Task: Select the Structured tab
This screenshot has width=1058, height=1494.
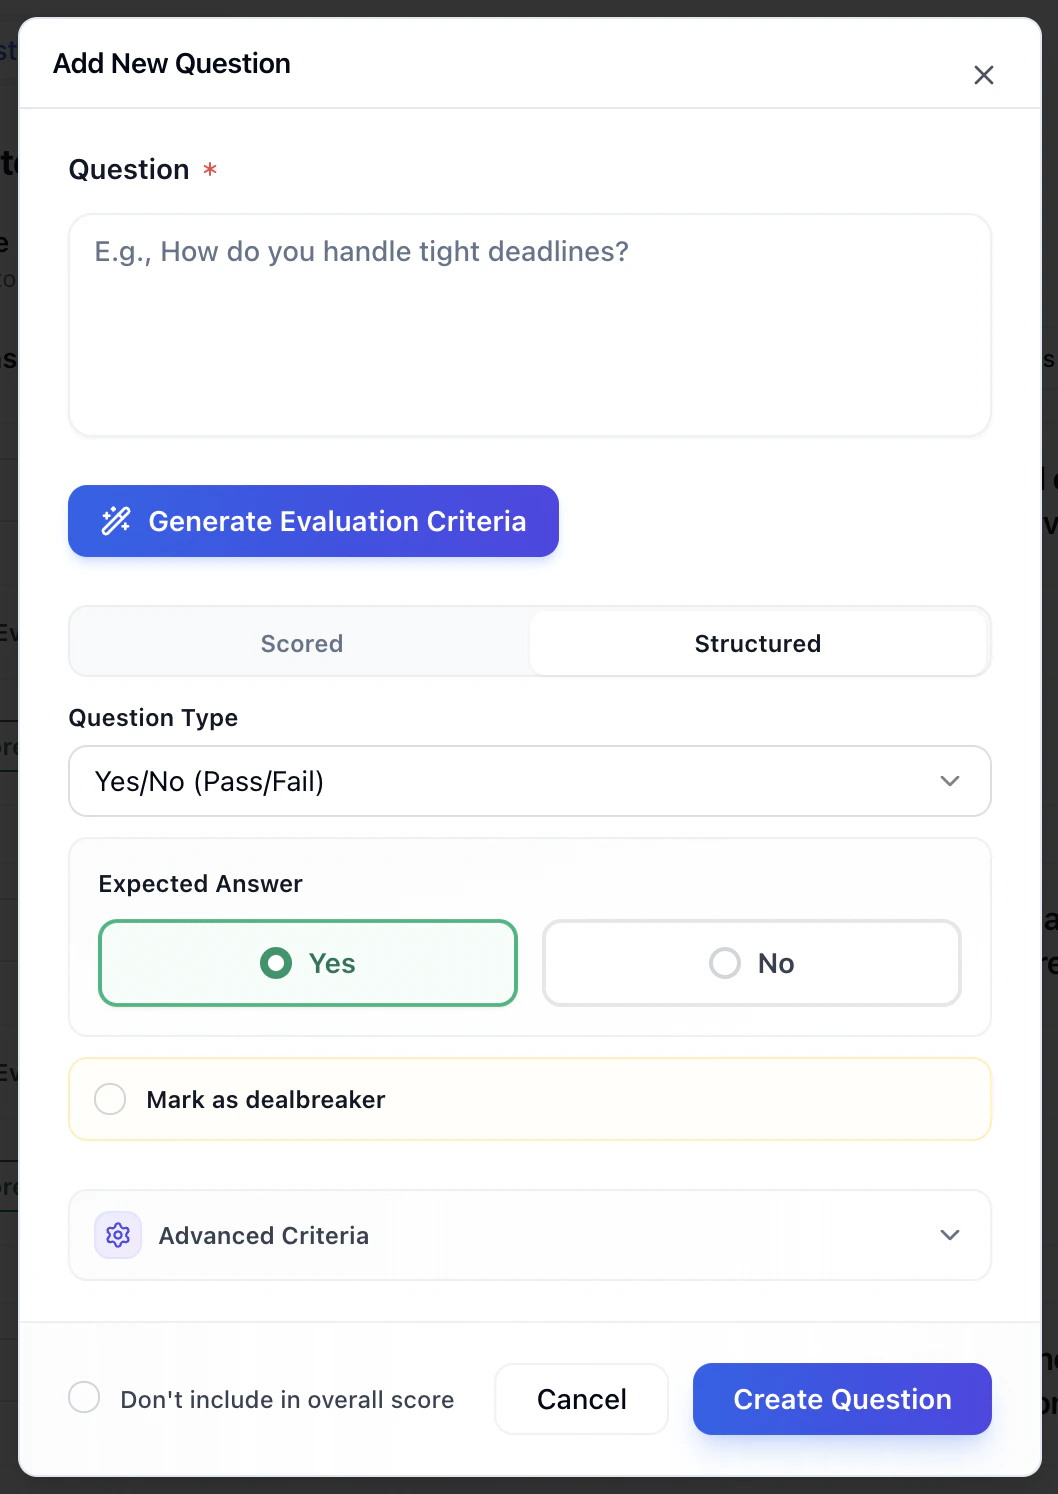Action: tap(758, 643)
